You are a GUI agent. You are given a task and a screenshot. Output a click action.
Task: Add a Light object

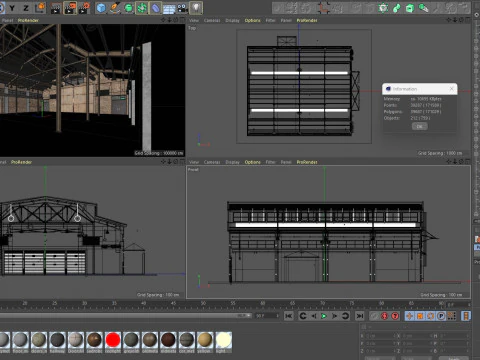[196, 8]
